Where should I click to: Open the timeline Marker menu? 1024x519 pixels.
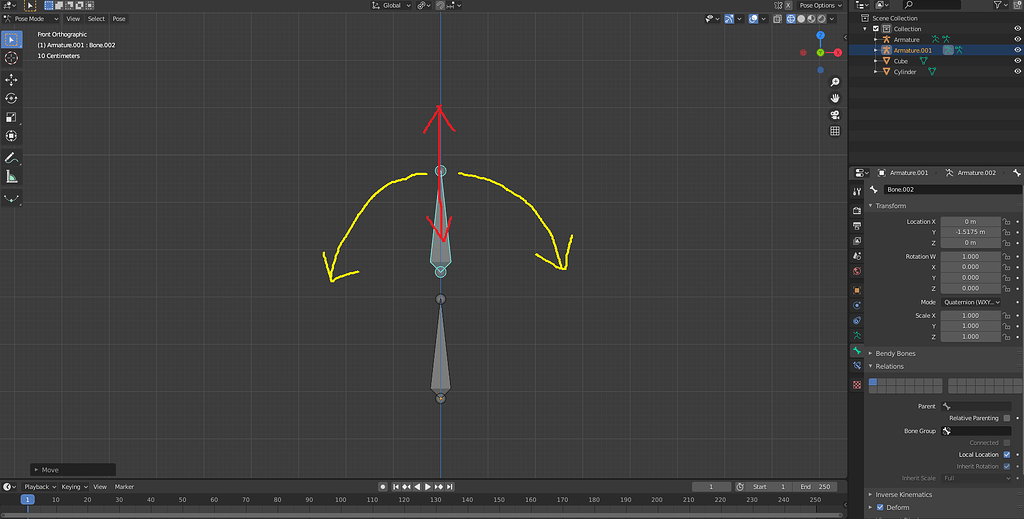(x=124, y=486)
